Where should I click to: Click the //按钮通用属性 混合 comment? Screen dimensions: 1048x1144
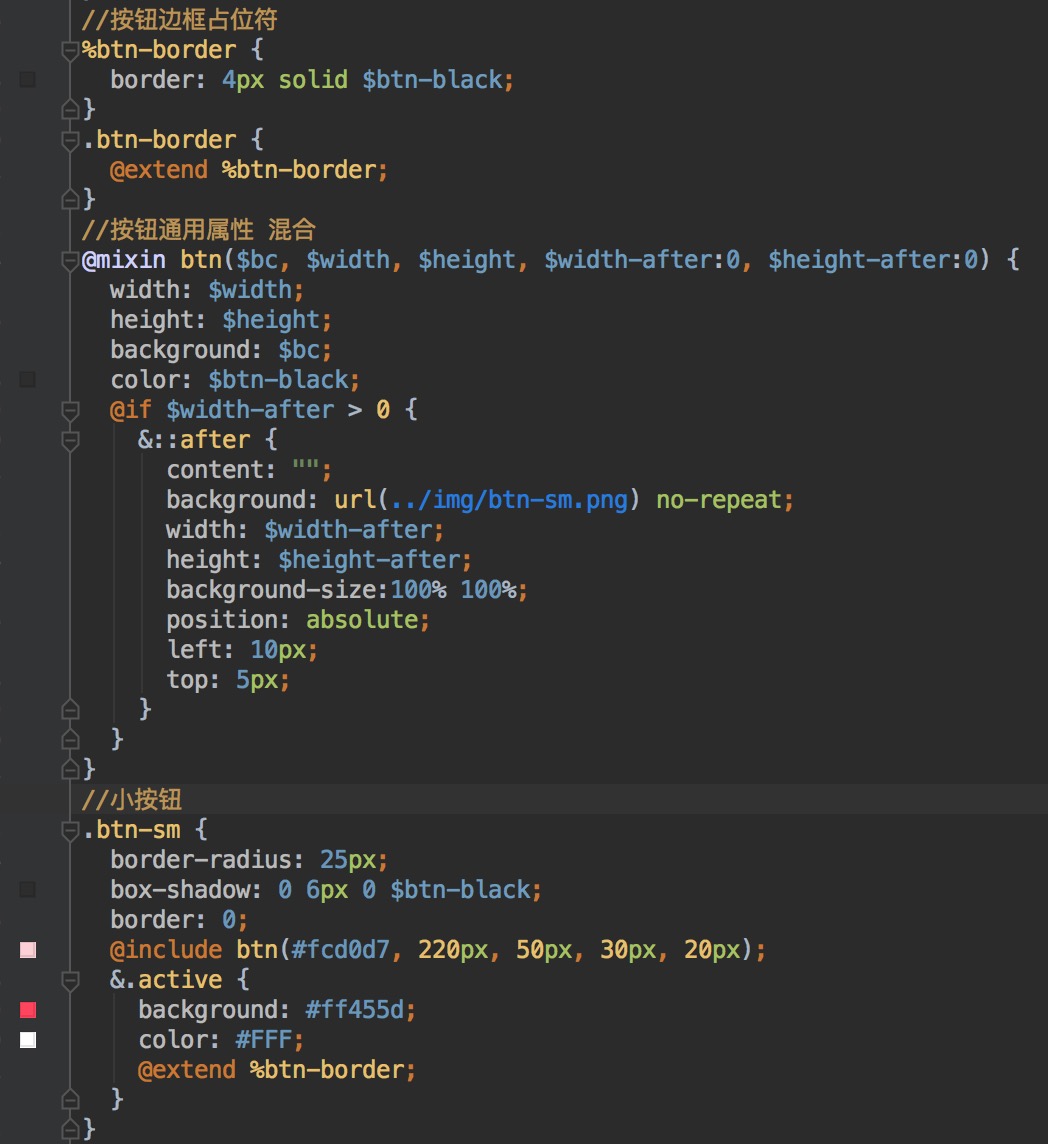(x=199, y=230)
